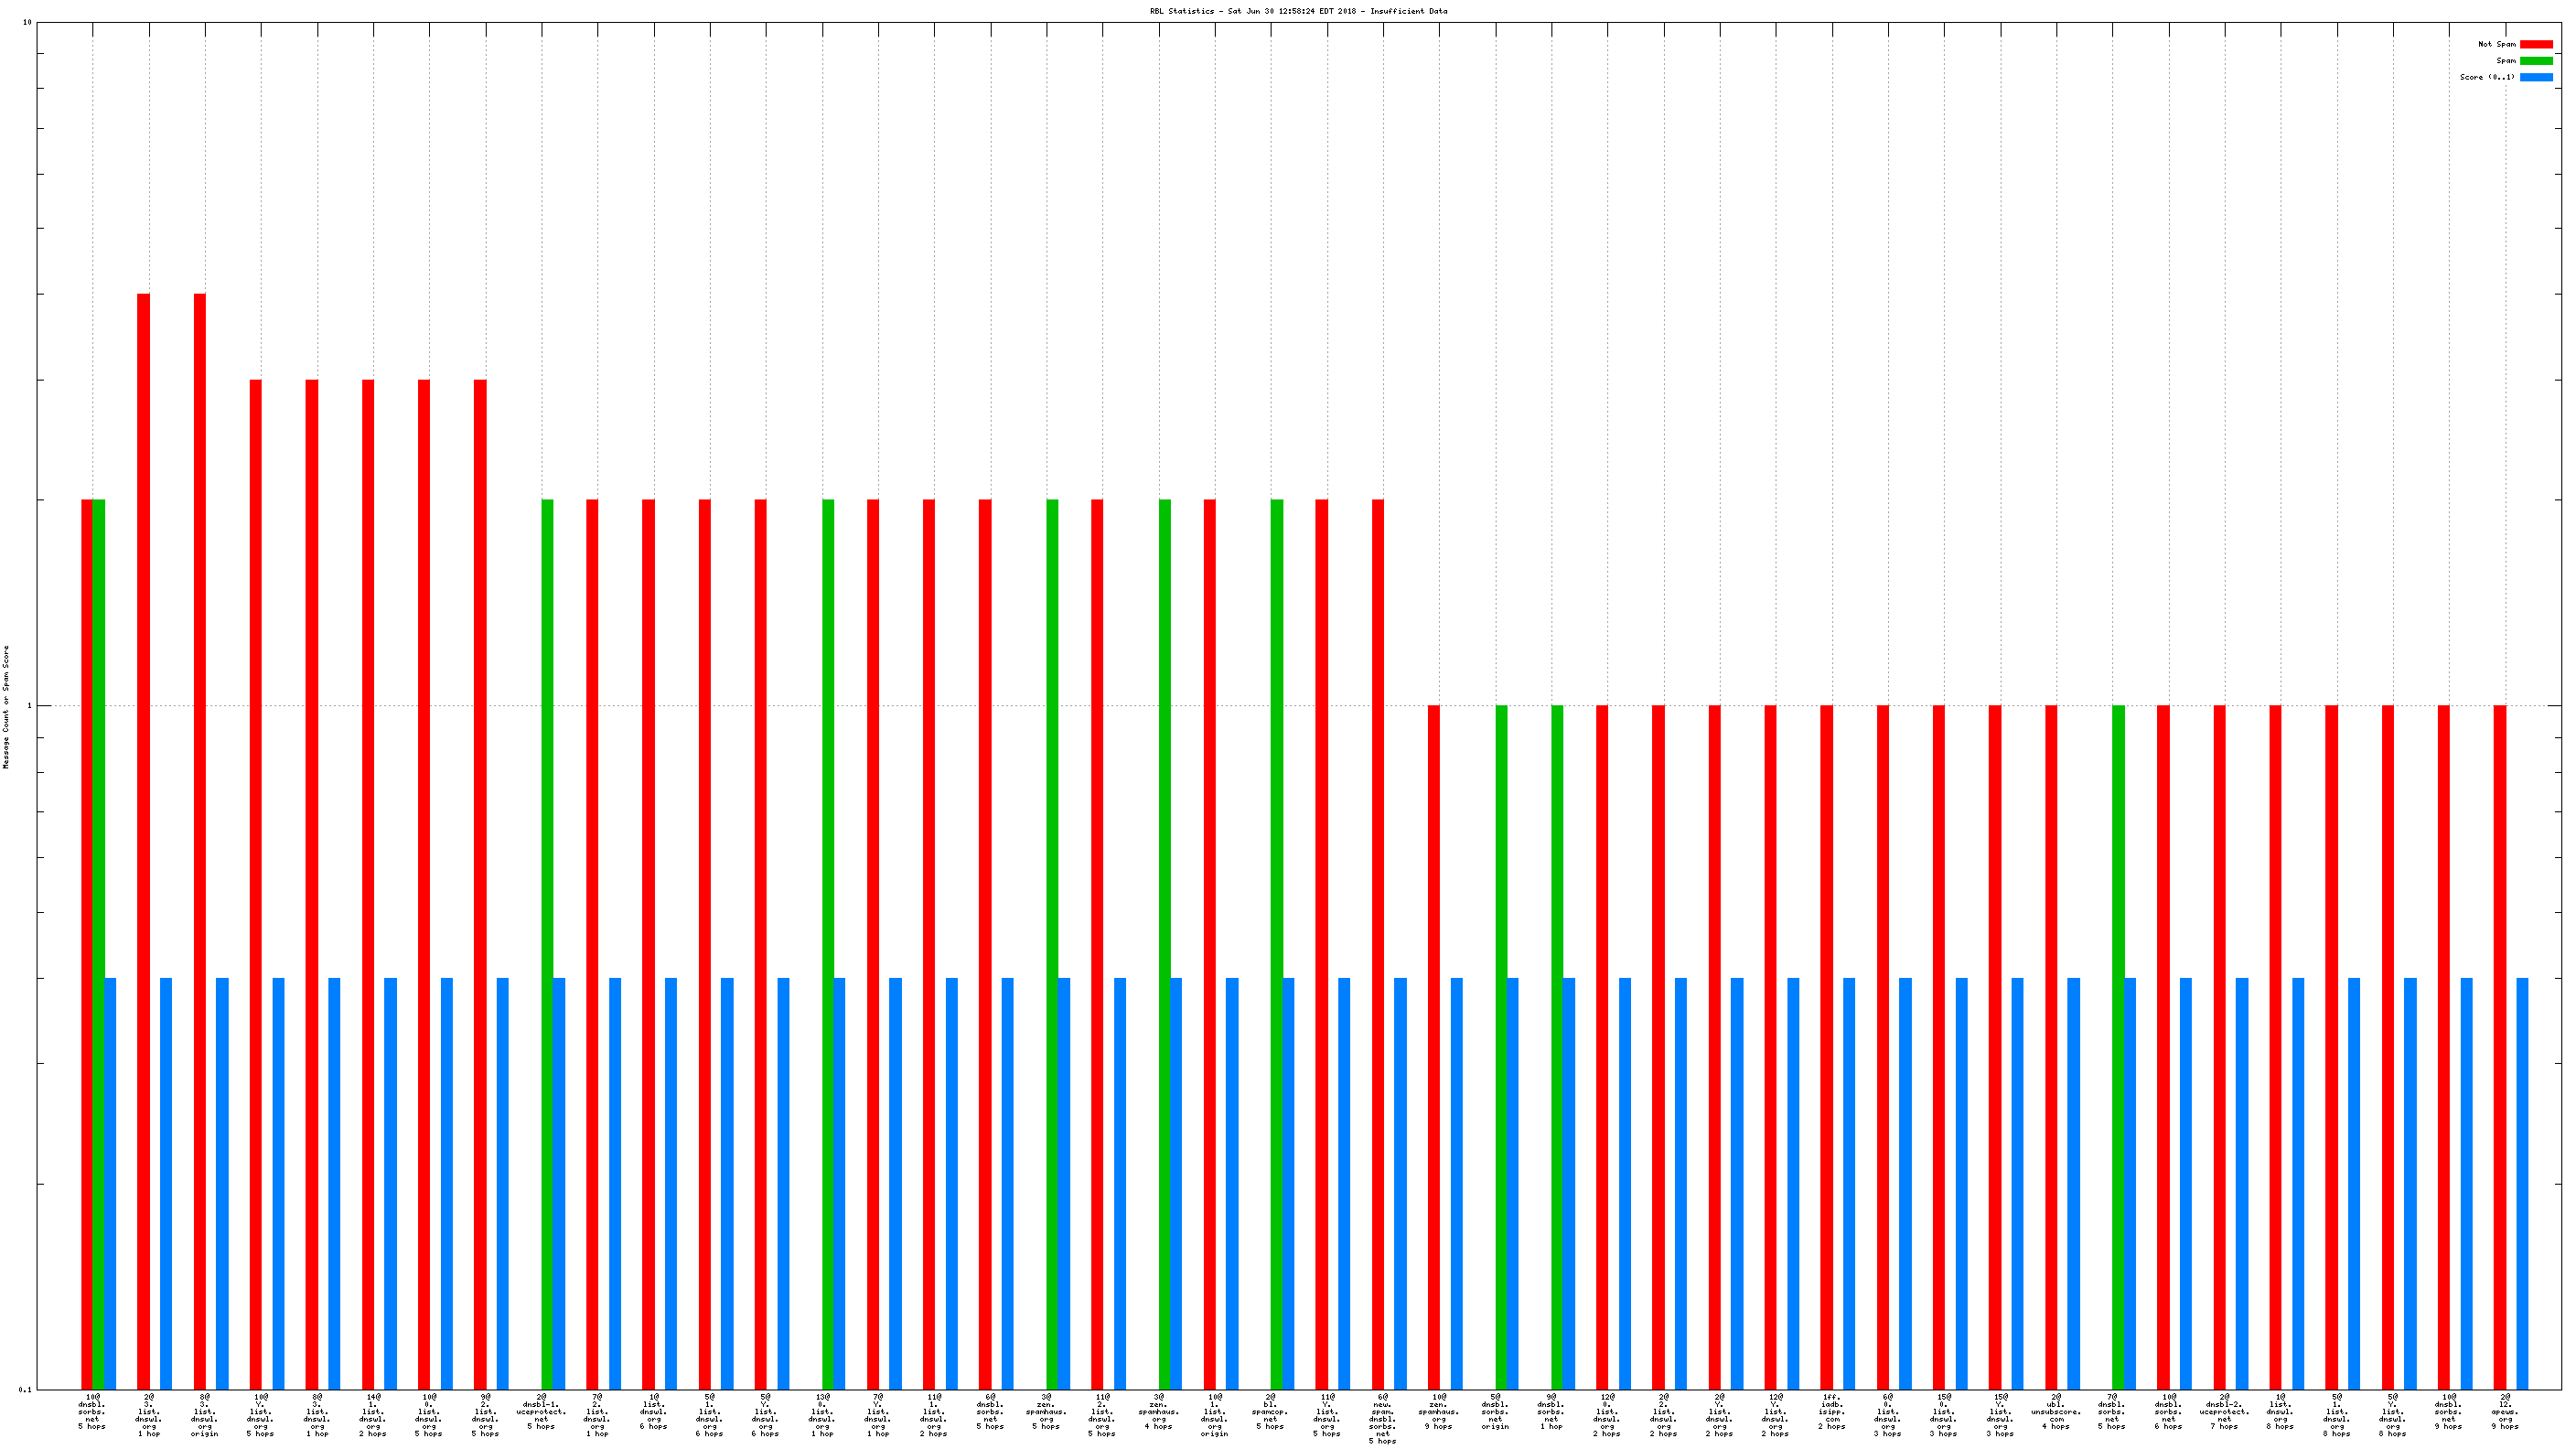Click the dnsbl-2.uceprotect.net 7 hops label
Viewport: 2576px width, 1449px height.
(x=2224, y=1411)
